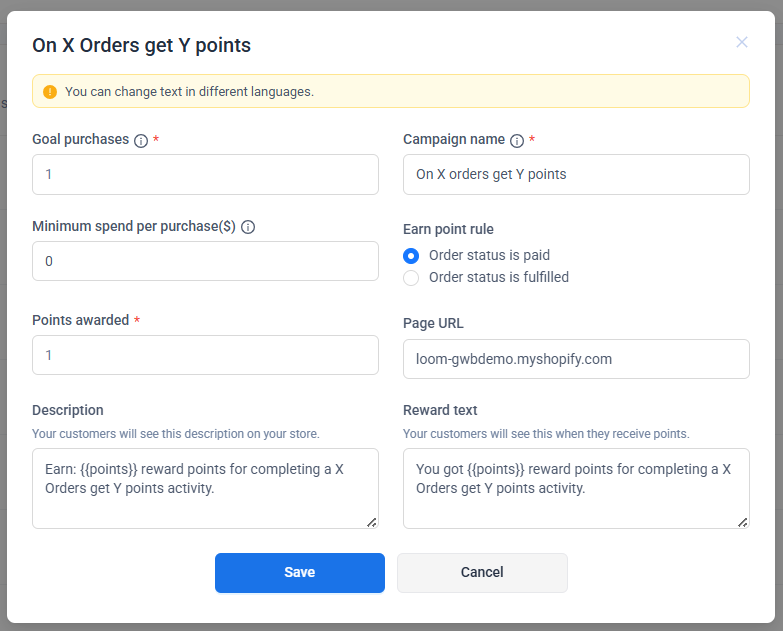The height and width of the screenshot is (631, 783).
Task: Click the Goal purchases info icon
Action: click(x=141, y=141)
